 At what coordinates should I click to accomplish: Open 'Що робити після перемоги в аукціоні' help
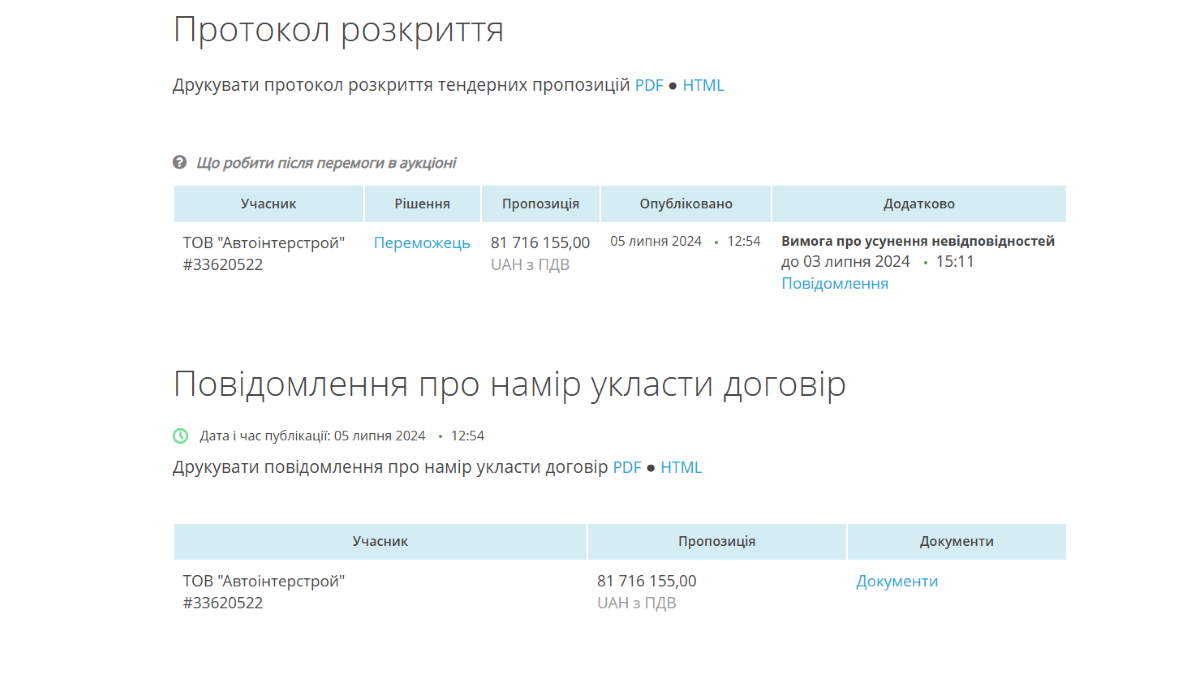coord(326,163)
